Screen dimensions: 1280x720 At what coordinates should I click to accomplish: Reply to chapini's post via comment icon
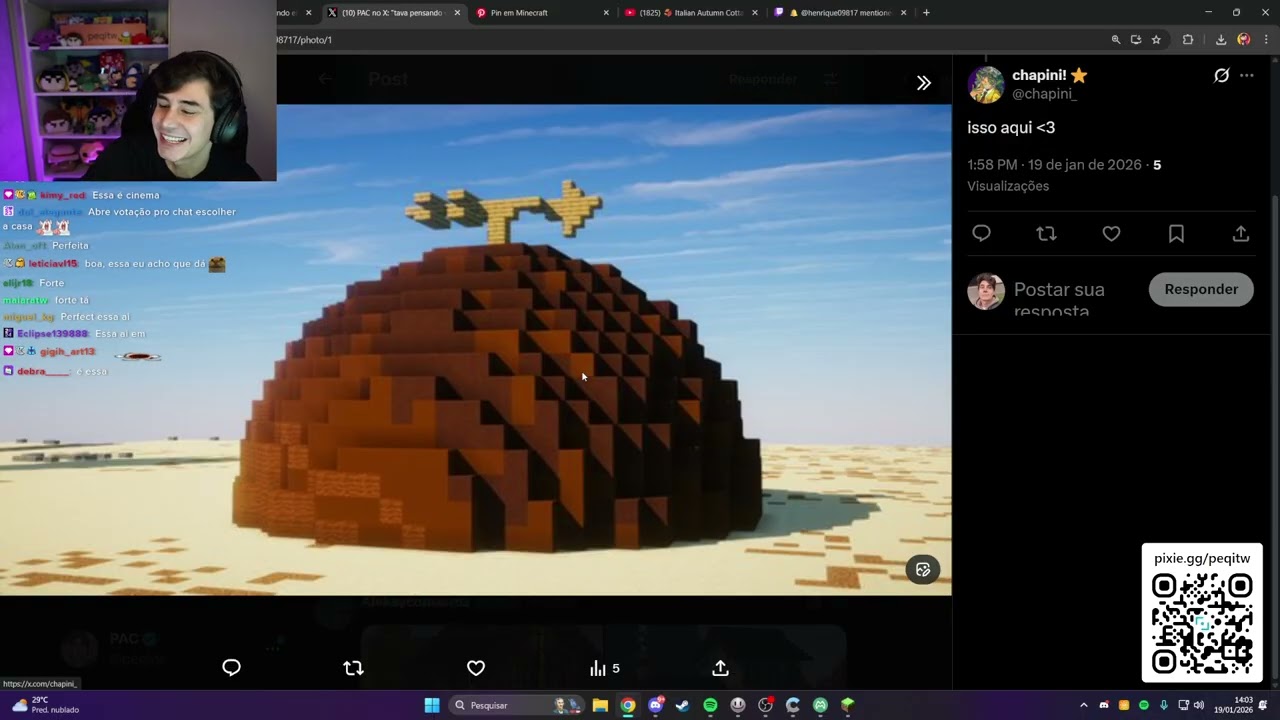981,233
